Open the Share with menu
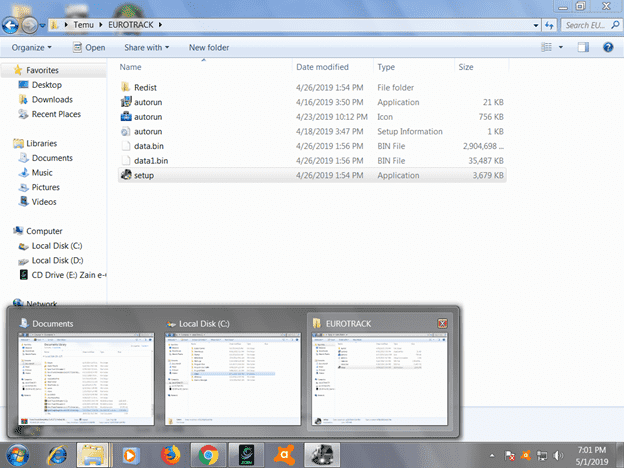This screenshot has width=624, height=468. click(146, 48)
